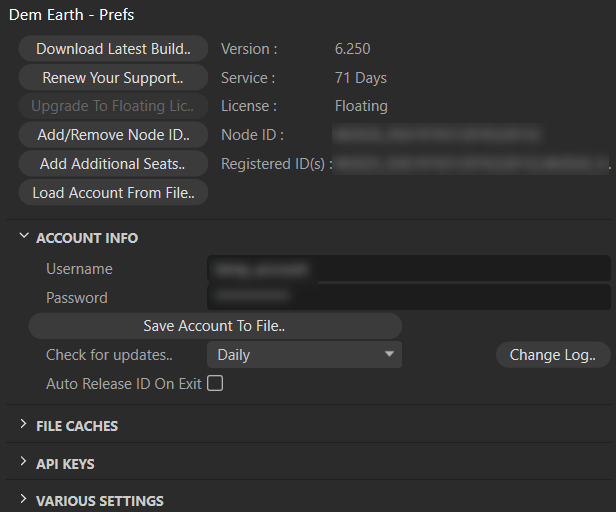Select the 71 Days service value
The height and width of the screenshot is (512, 616).
coord(361,78)
